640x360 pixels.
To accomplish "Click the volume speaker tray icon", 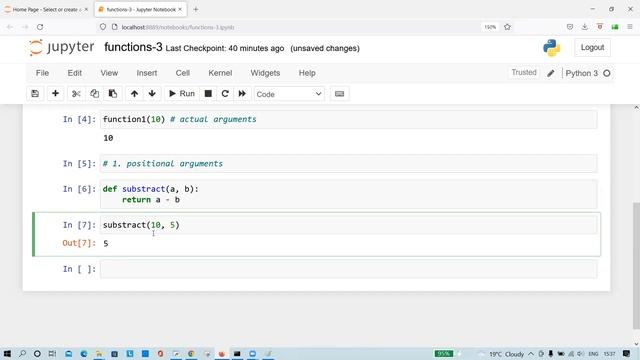I will [580, 354].
